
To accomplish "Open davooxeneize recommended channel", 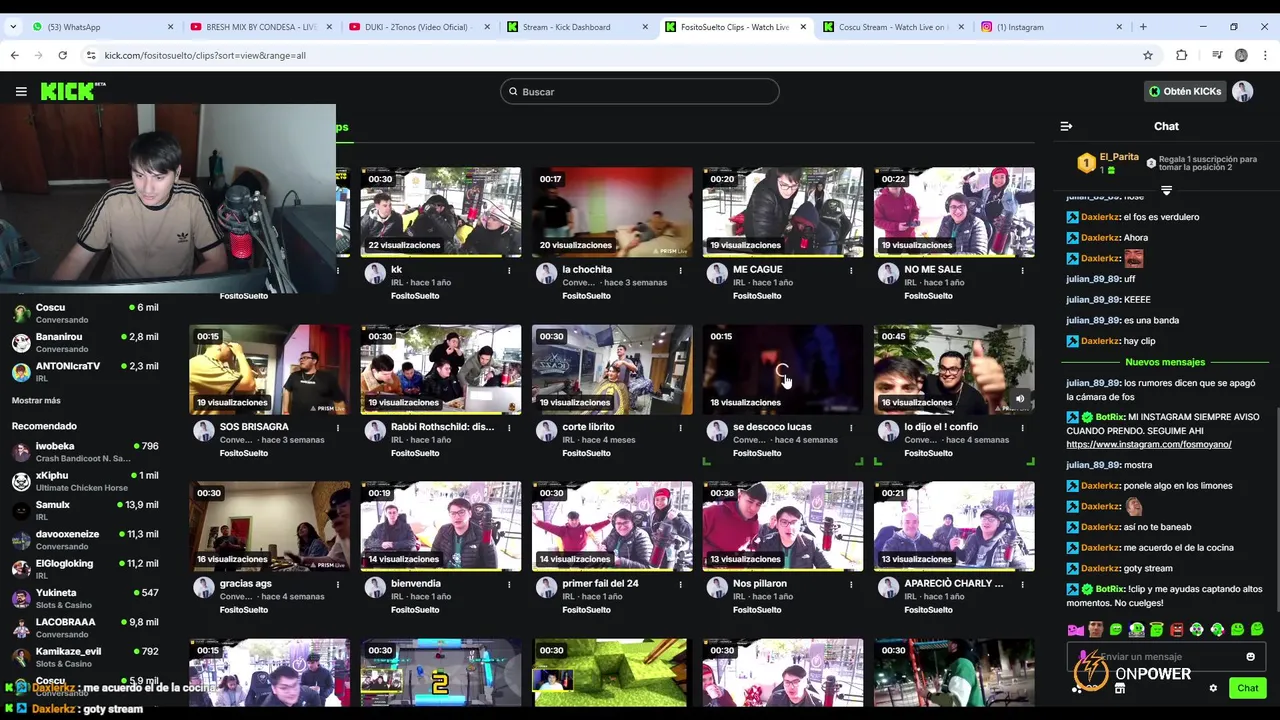I will (x=85, y=539).
